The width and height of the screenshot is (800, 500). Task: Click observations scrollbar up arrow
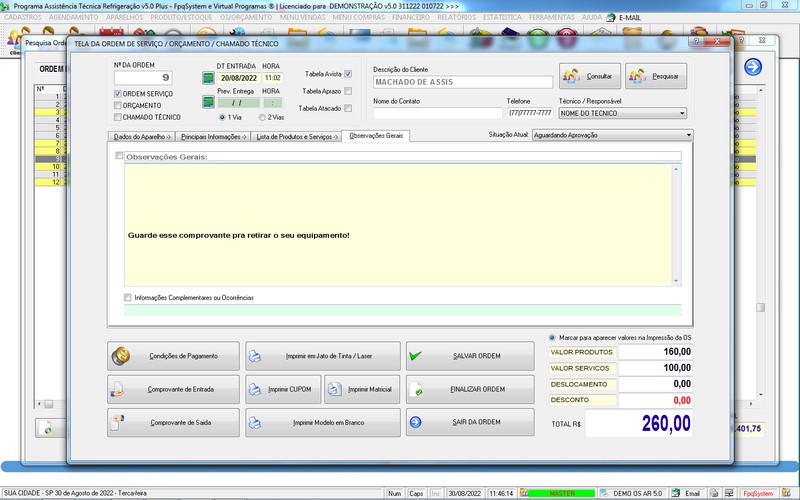677,169
